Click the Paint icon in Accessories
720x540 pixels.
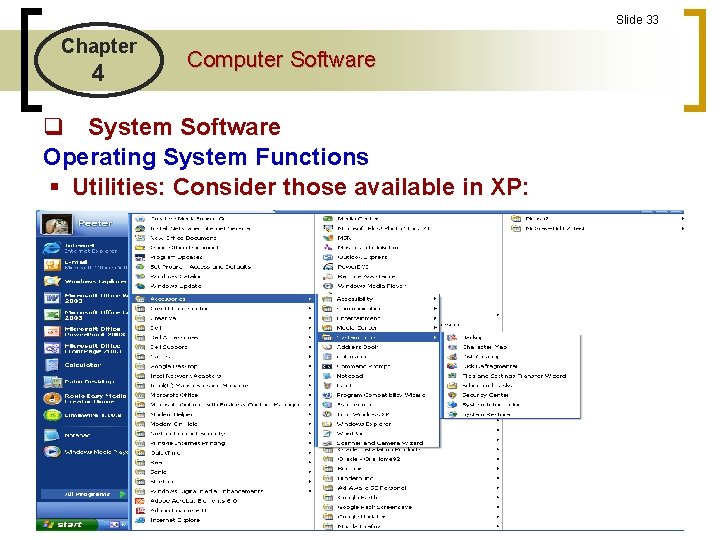point(327,386)
